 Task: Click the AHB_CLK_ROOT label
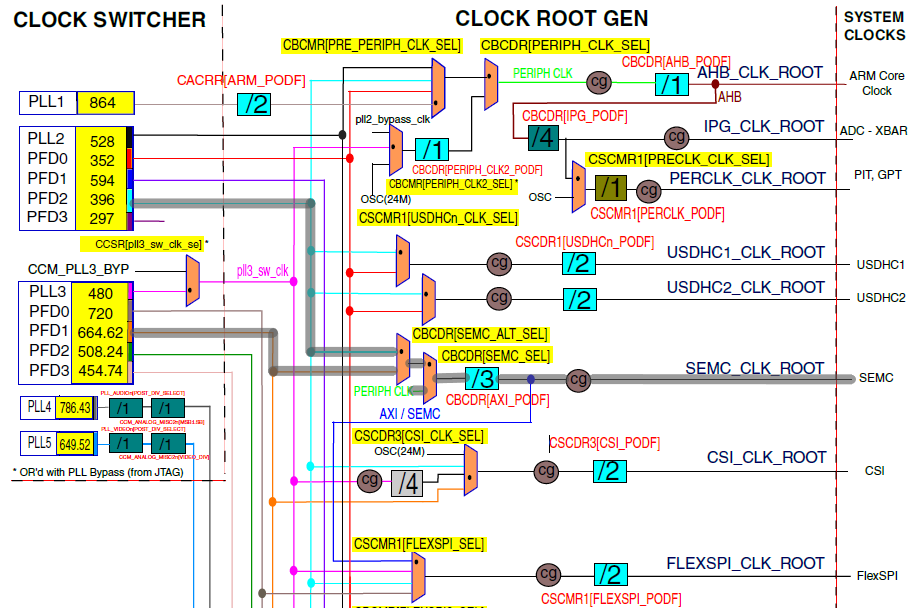click(x=759, y=73)
